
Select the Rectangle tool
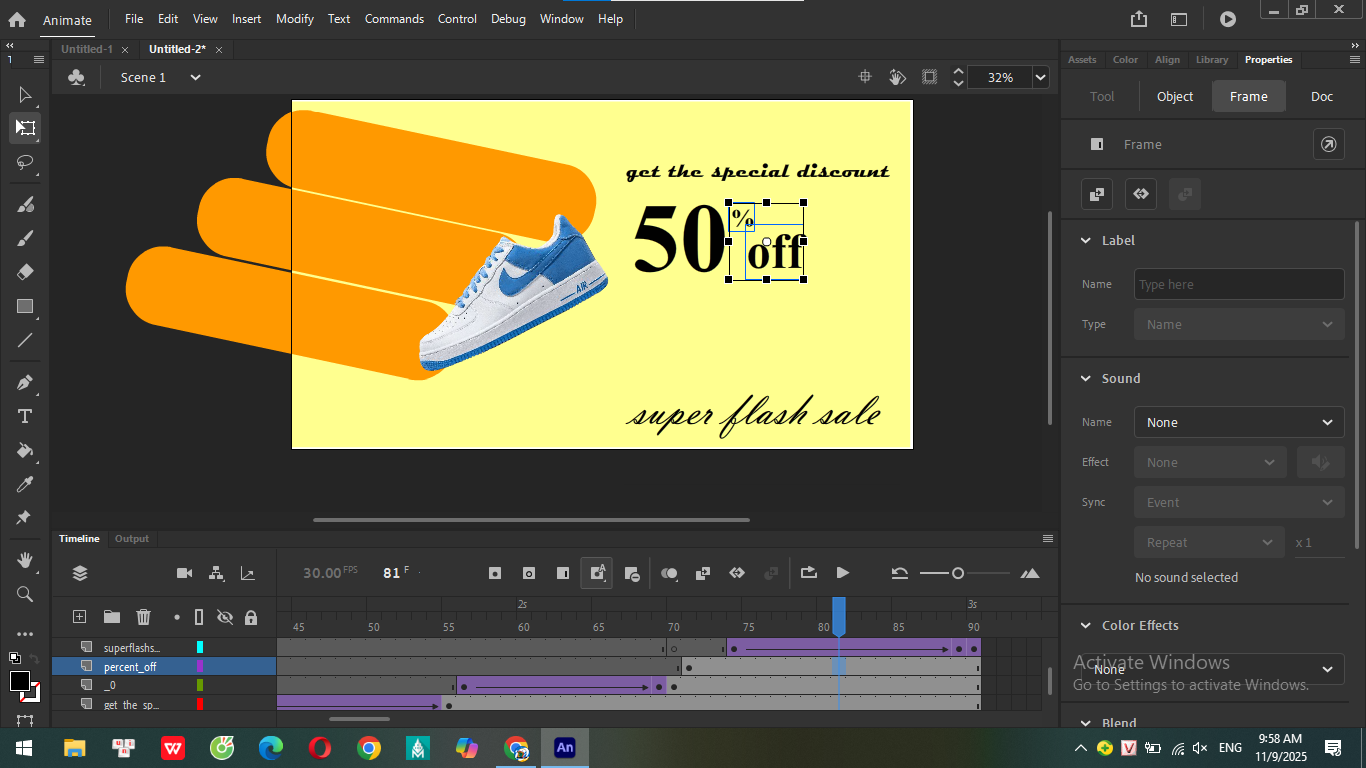coord(25,307)
